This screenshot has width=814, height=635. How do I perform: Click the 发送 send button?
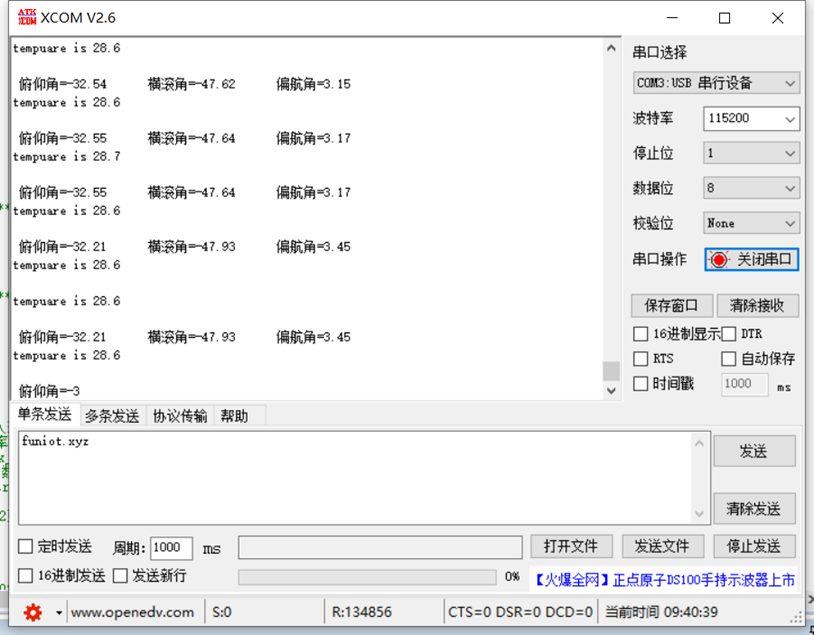[754, 451]
